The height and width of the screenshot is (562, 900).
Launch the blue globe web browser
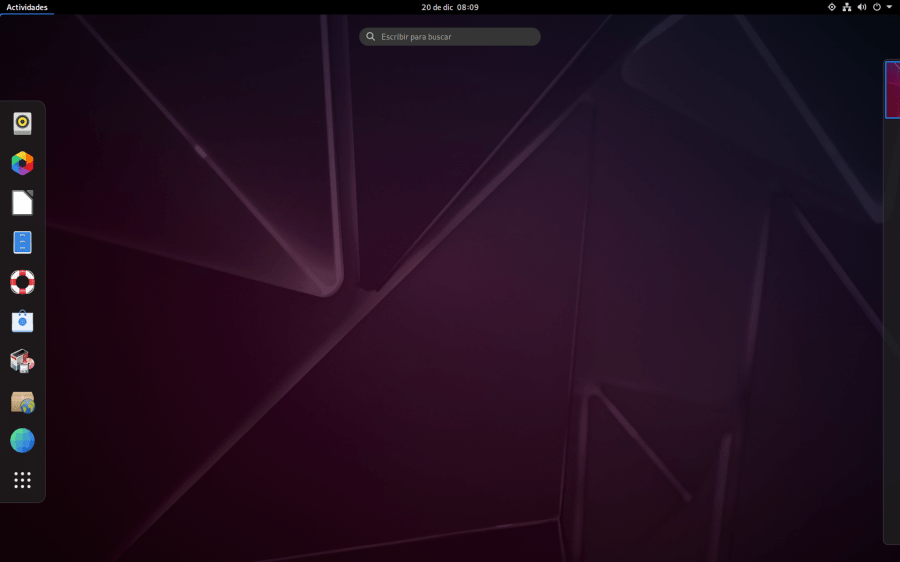point(22,441)
